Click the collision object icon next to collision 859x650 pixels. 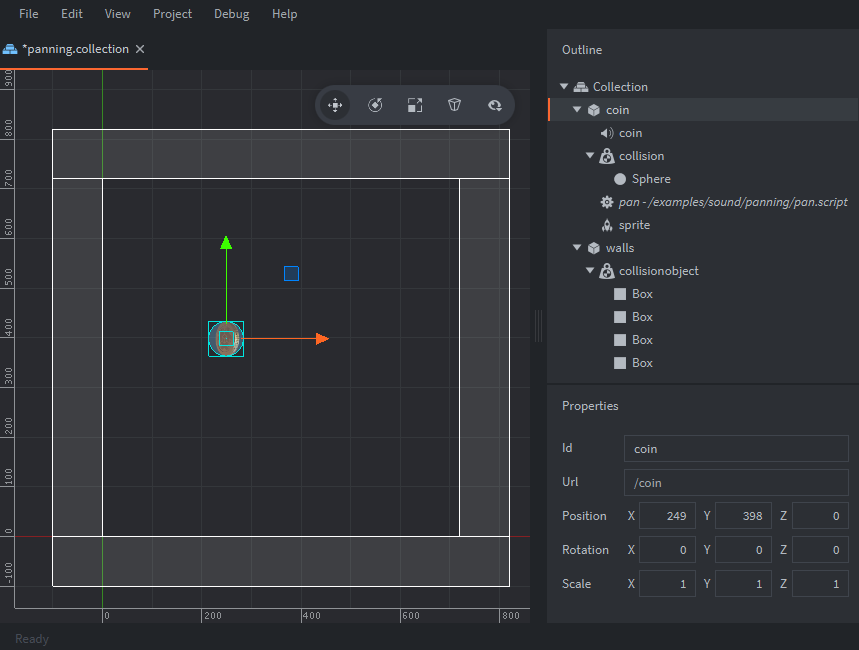coord(606,156)
